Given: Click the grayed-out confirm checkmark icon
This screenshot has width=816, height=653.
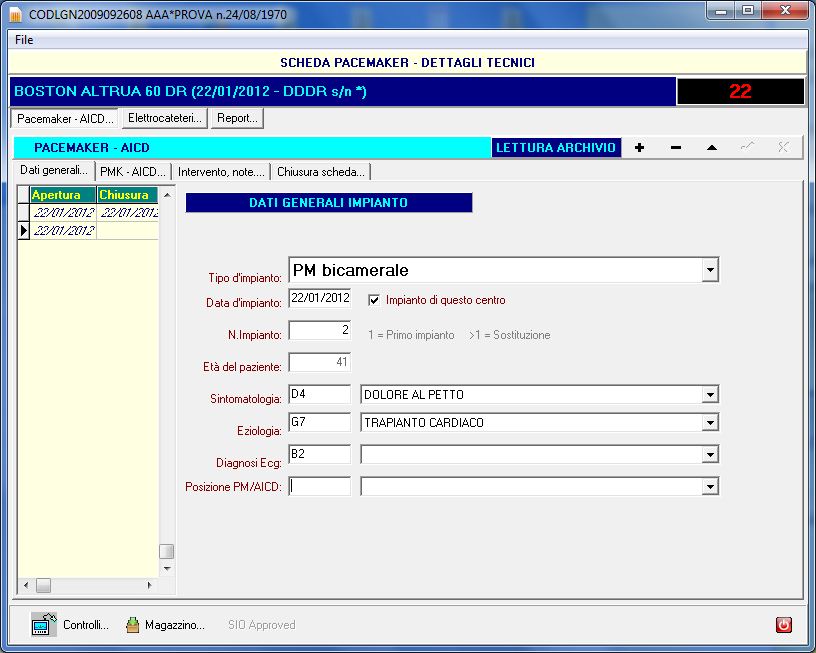Looking at the screenshot, I should click(x=748, y=147).
